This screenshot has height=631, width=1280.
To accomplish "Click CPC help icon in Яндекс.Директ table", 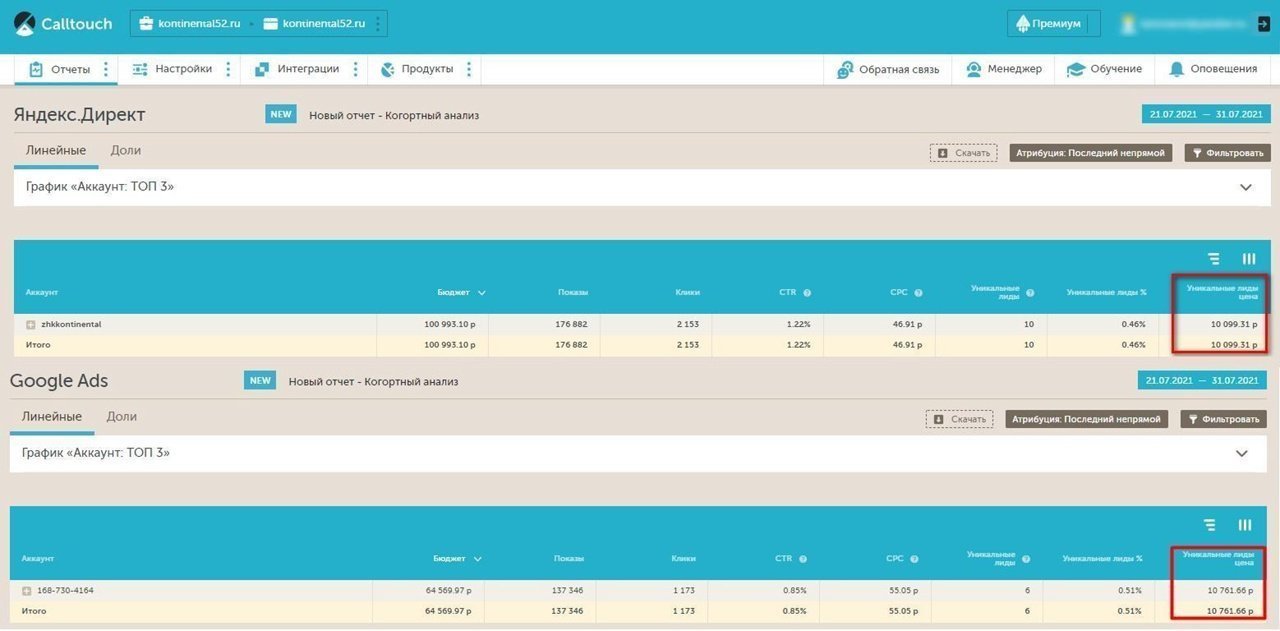I will click(x=918, y=293).
